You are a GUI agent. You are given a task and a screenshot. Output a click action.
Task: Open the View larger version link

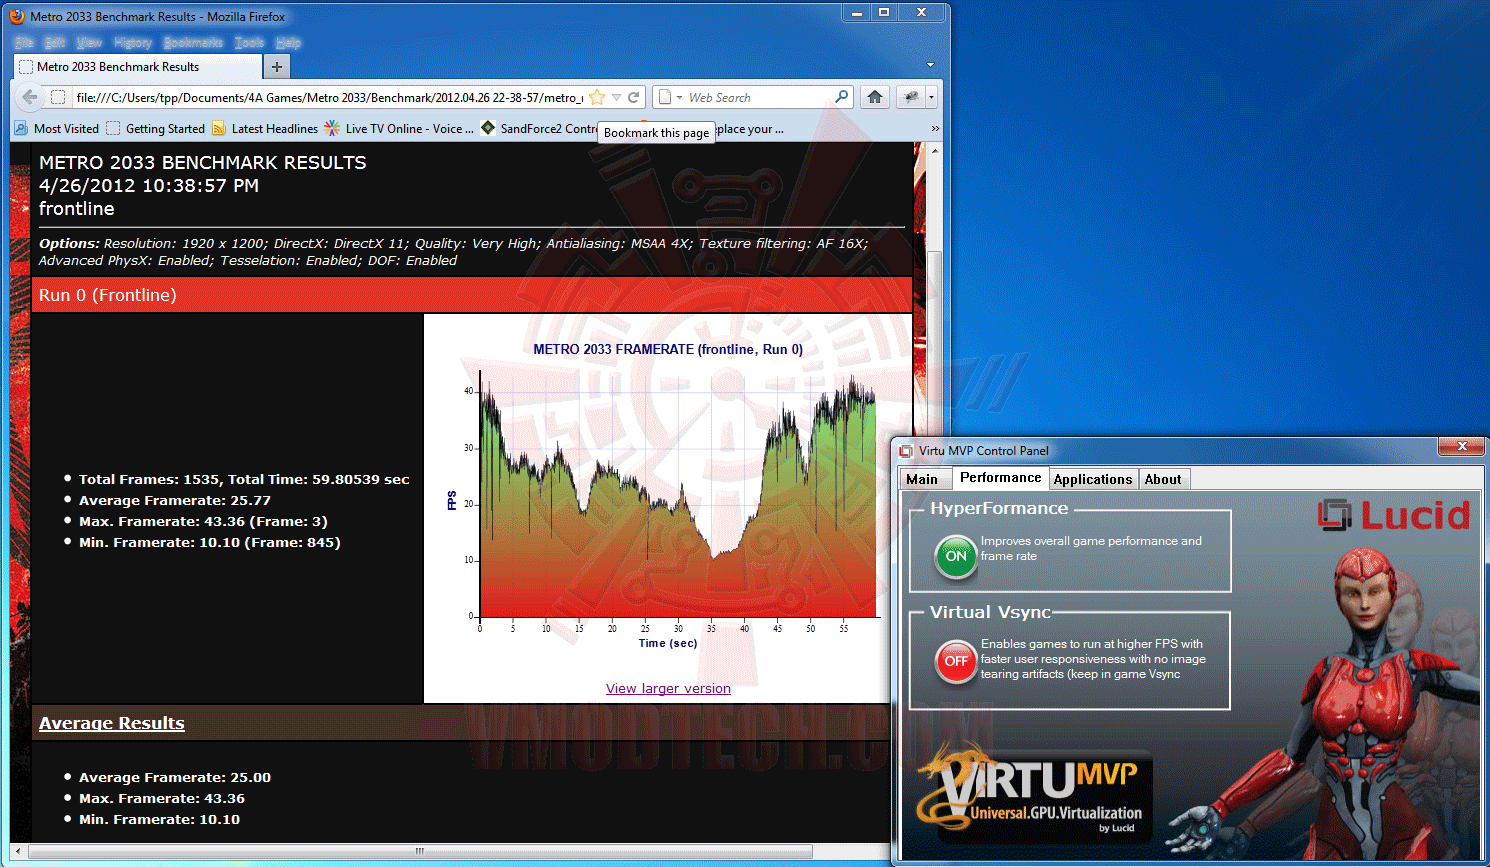click(668, 688)
